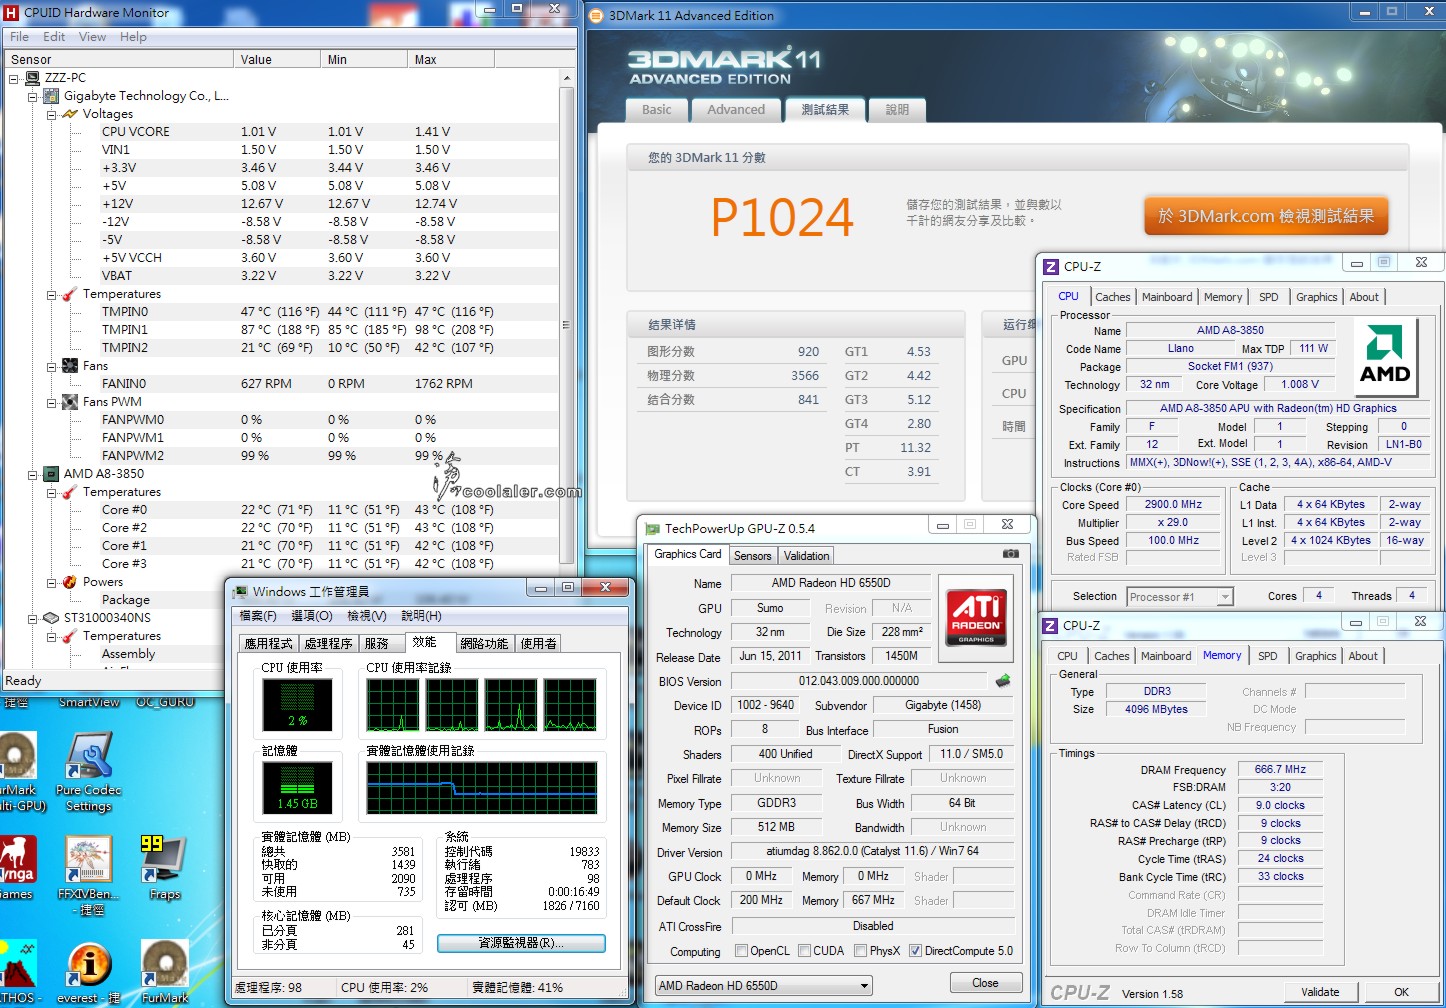1446x1008 pixels.
Task: Open the everest desktop shortcut
Action: pos(89,965)
